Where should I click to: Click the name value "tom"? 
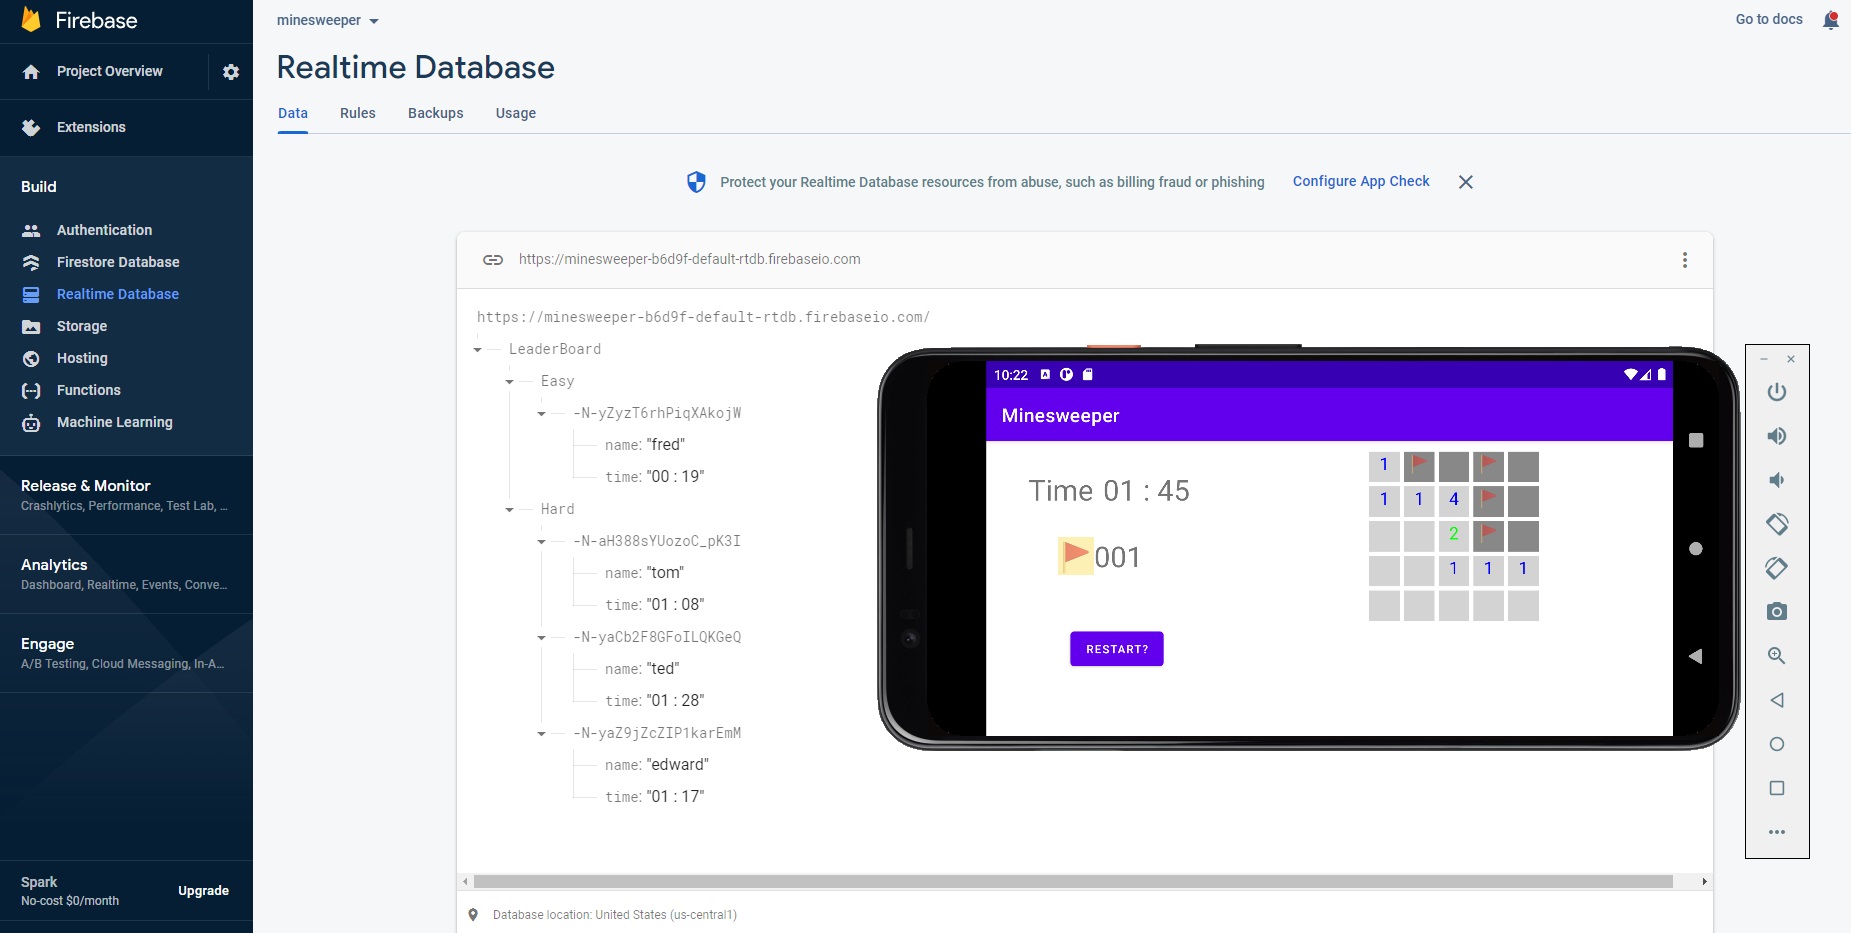(x=665, y=573)
